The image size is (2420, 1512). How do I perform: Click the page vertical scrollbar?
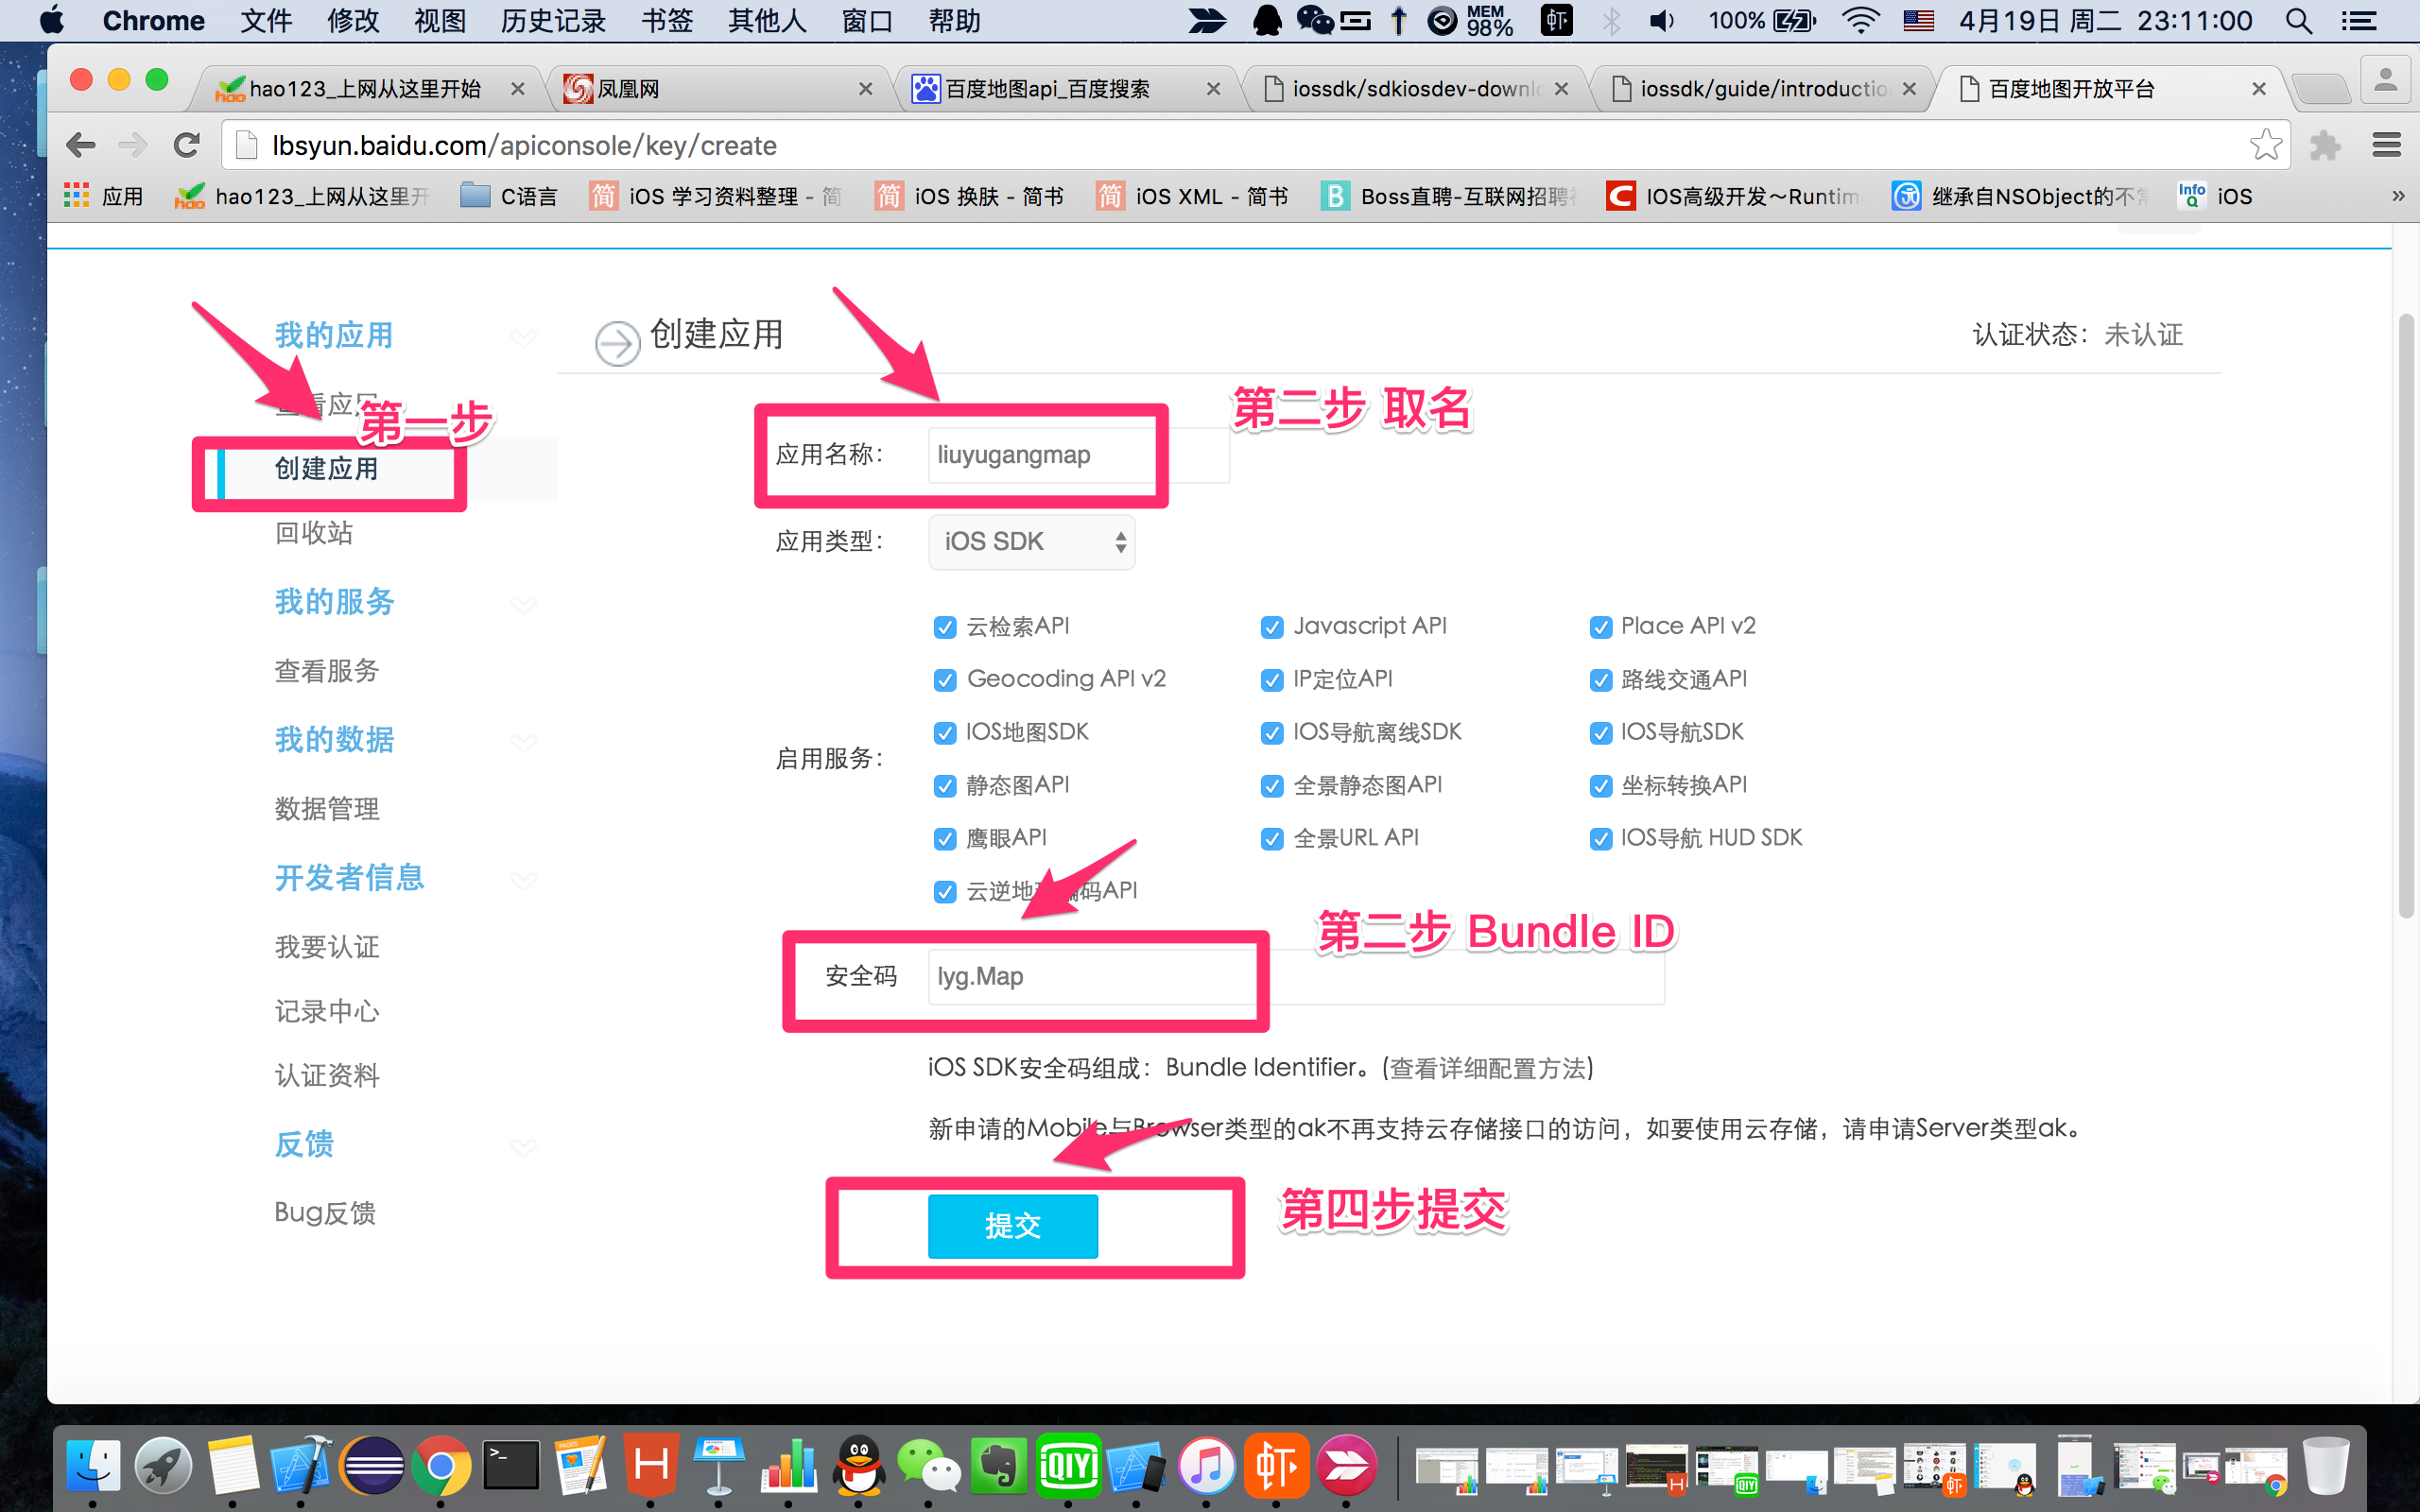point(2406,615)
